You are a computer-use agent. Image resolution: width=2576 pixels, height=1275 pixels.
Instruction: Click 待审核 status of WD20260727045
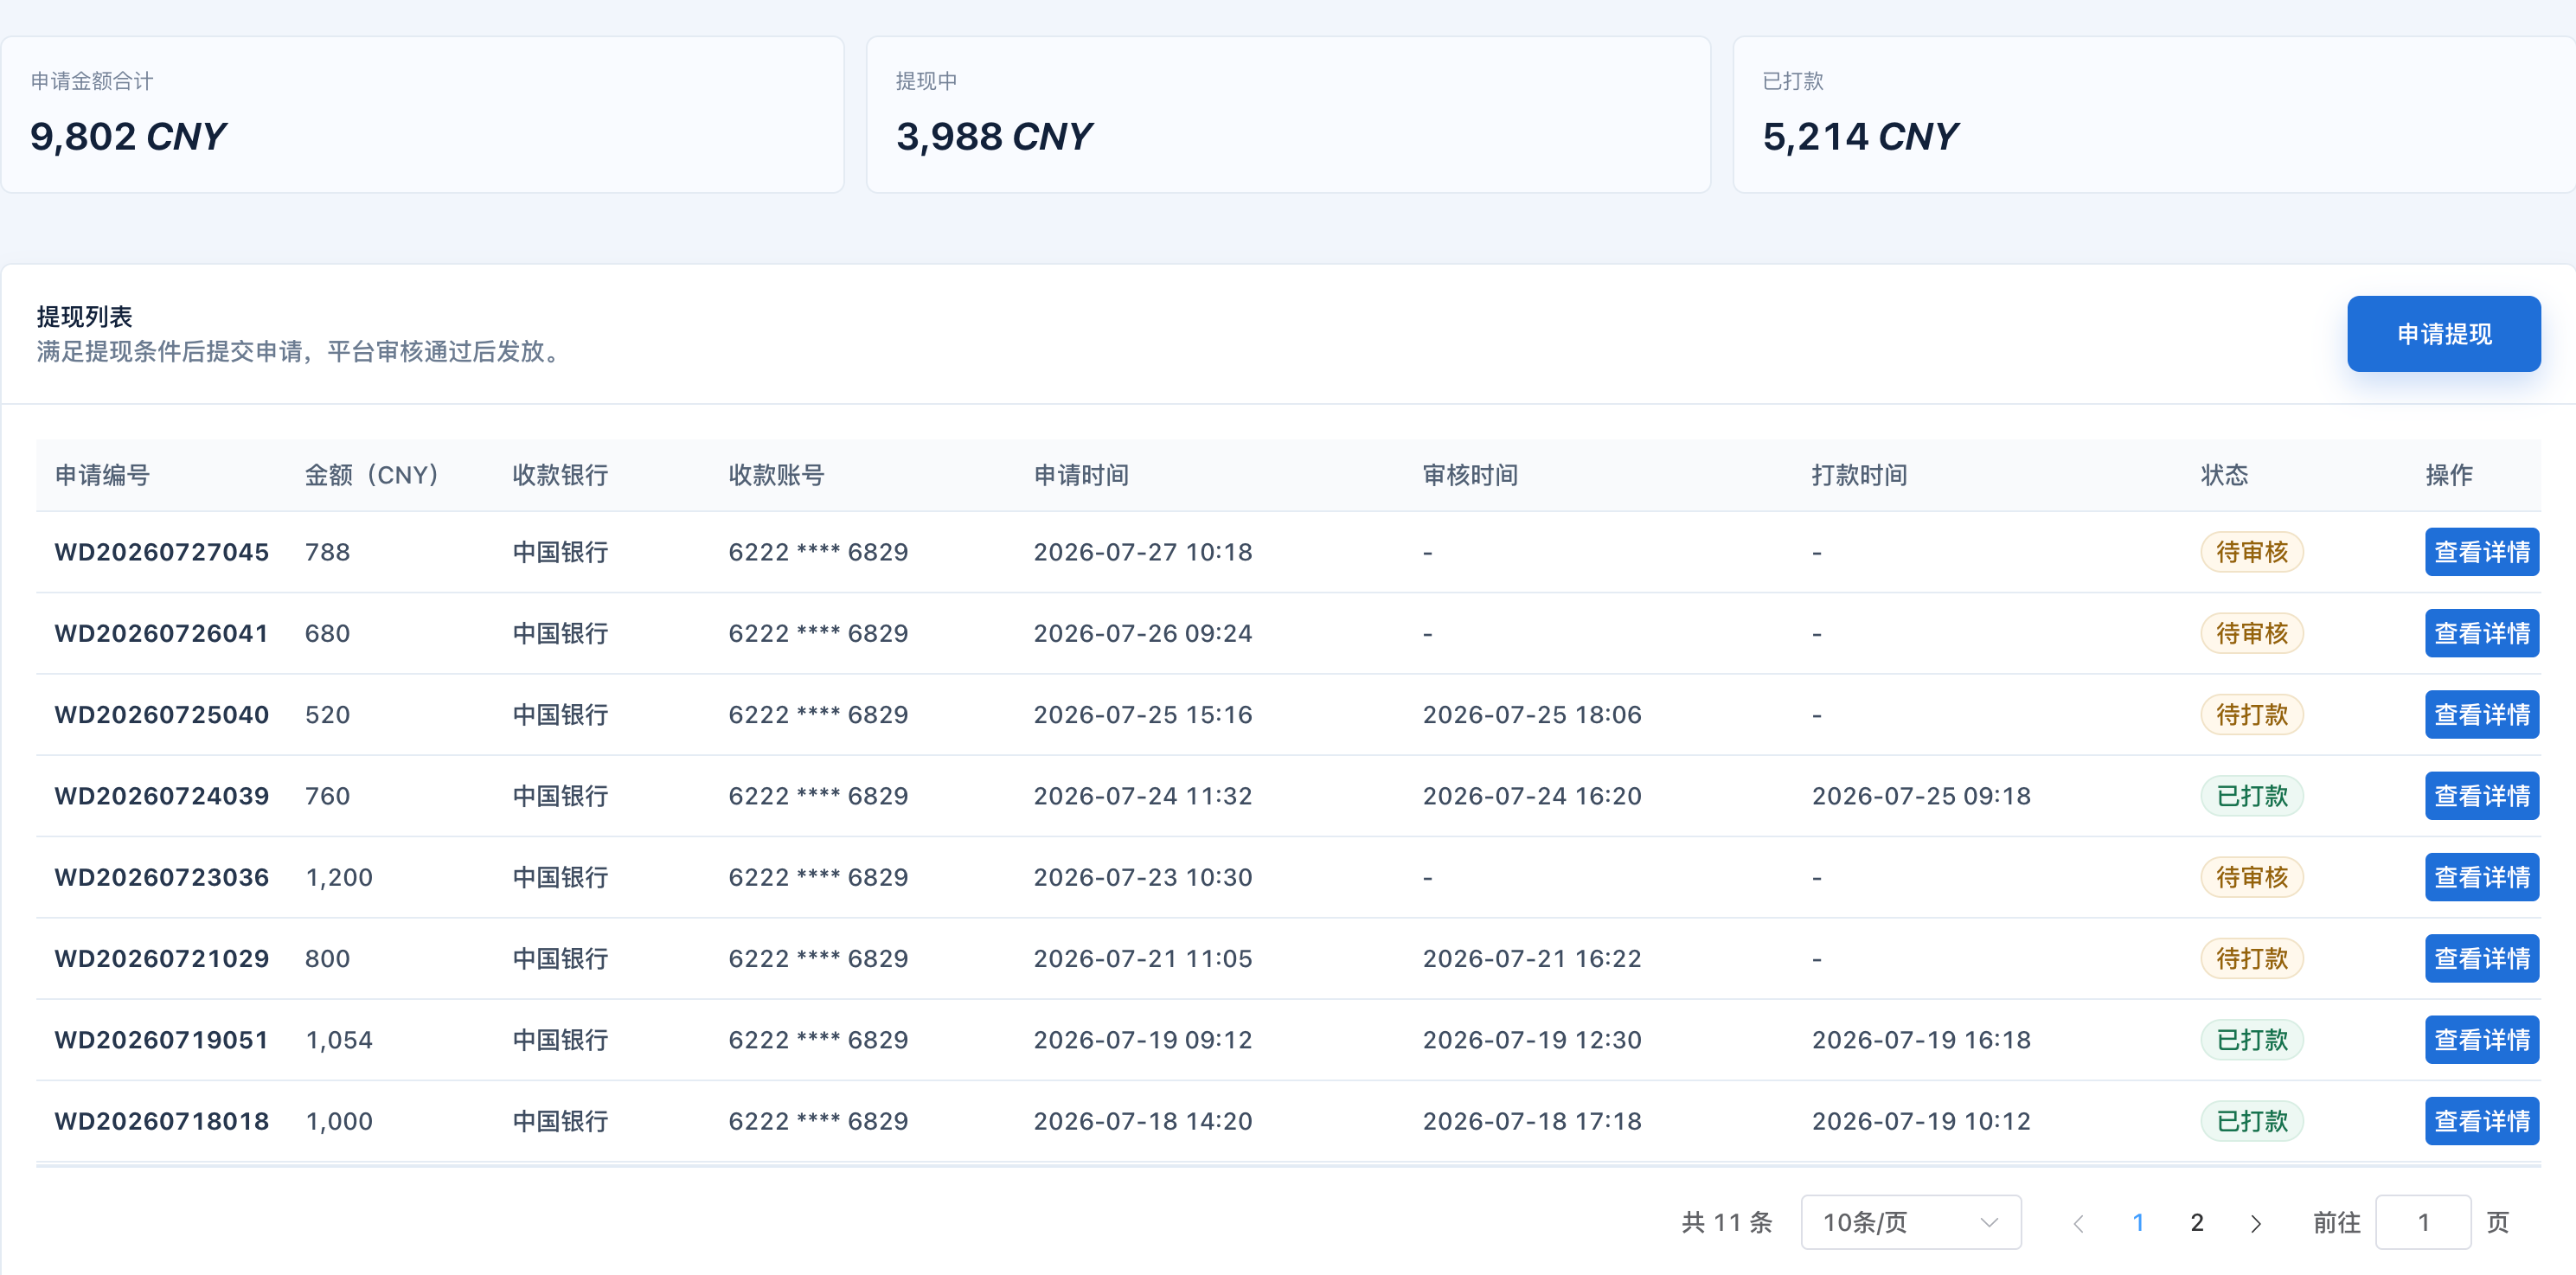point(2251,552)
